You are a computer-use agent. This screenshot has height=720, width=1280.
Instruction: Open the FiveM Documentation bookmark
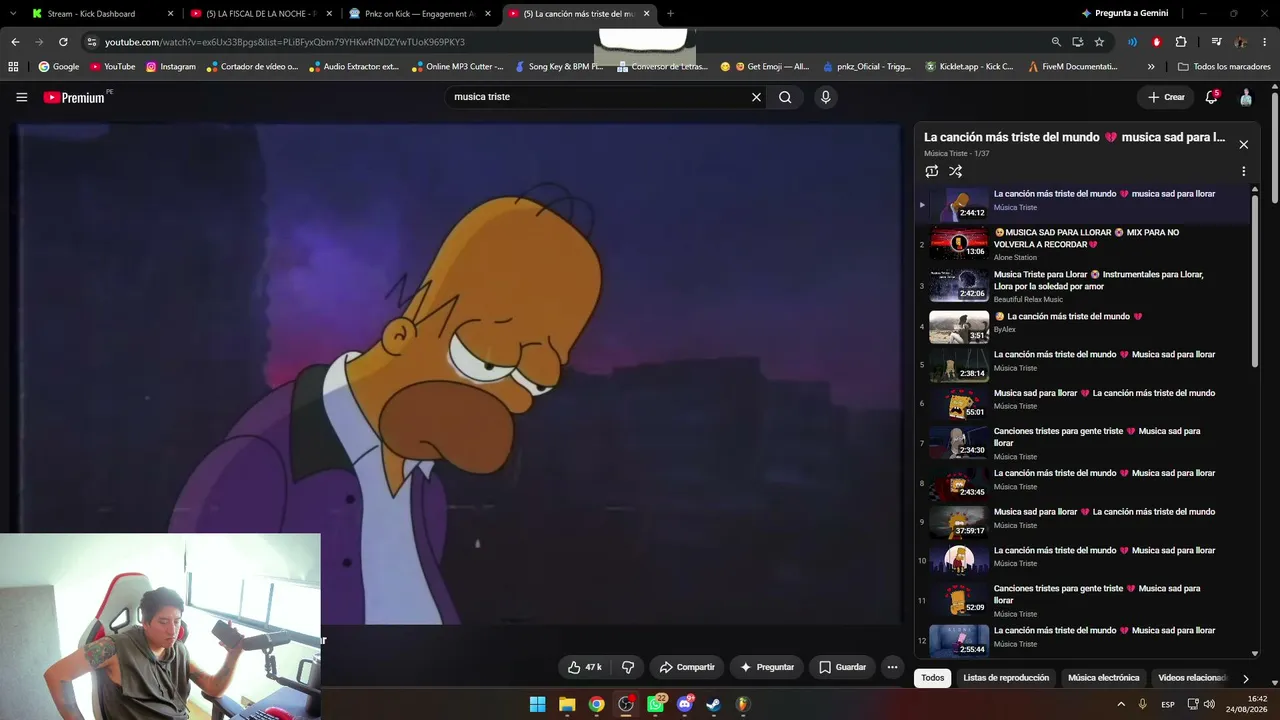(x=1073, y=67)
